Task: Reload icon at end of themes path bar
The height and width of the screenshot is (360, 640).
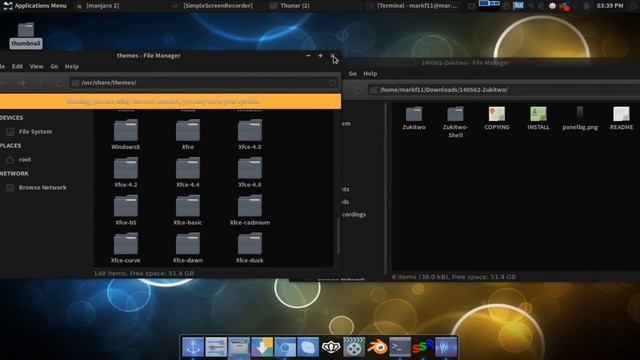Action: [333, 83]
